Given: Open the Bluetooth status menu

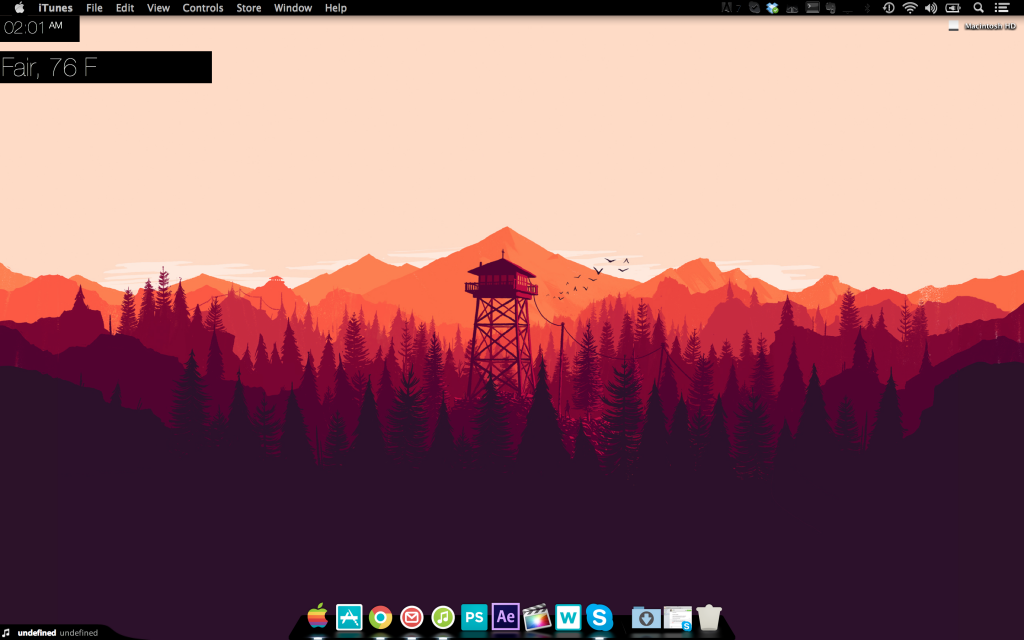Looking at the screenshot, I should 867,8.
